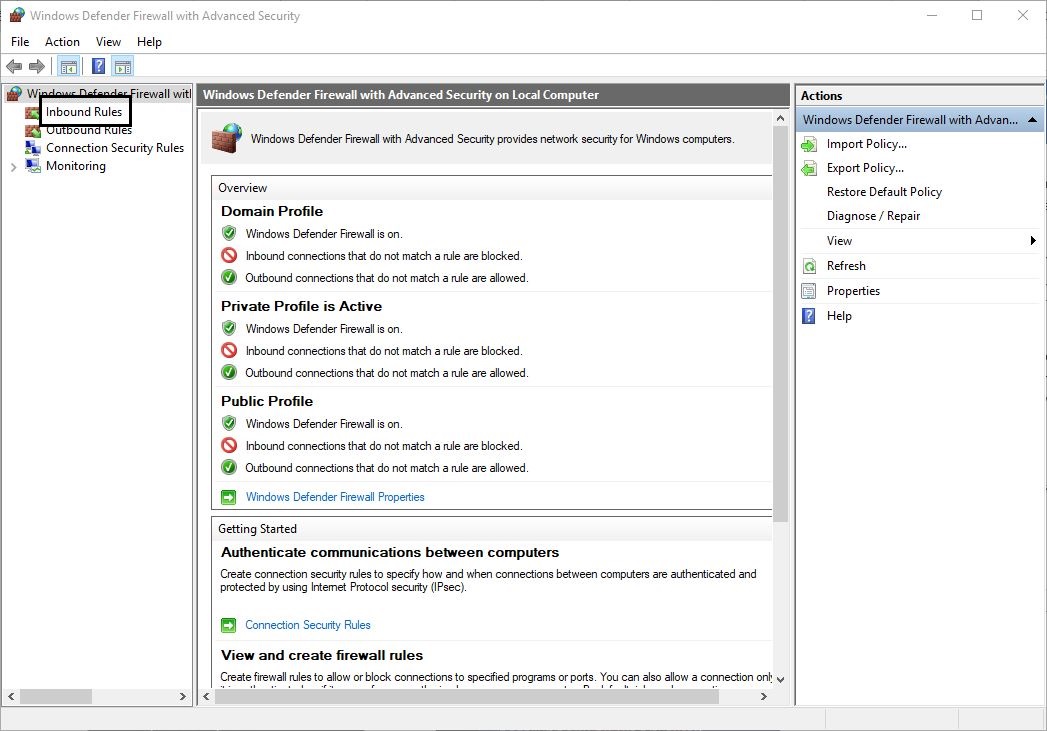Select Connection Security Rules in the tree
1047x731 pixels.
click(115, 148)
